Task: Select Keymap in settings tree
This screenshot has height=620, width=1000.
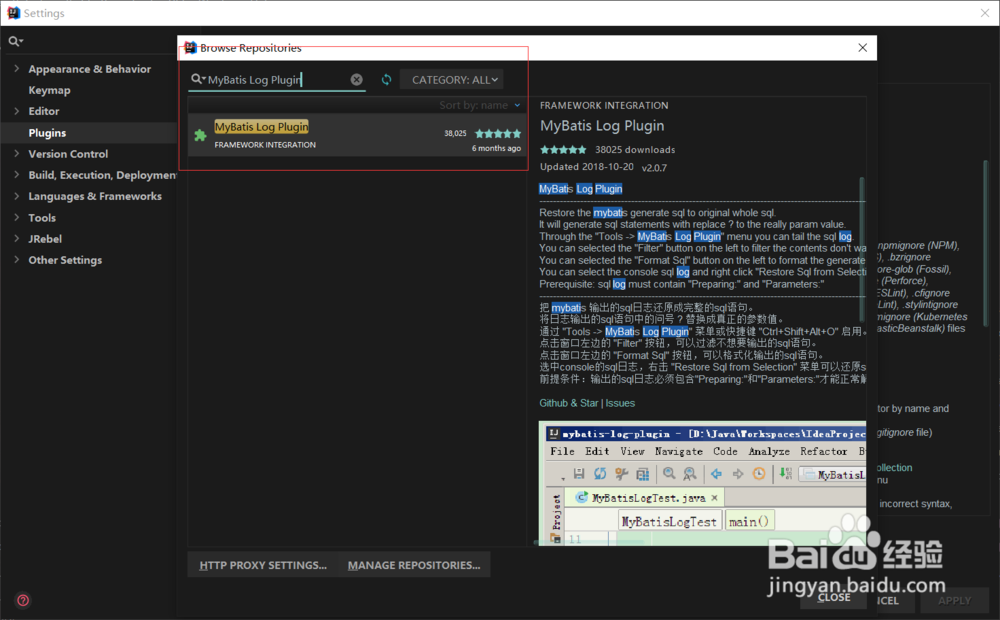Action: (x=49, y=90)
